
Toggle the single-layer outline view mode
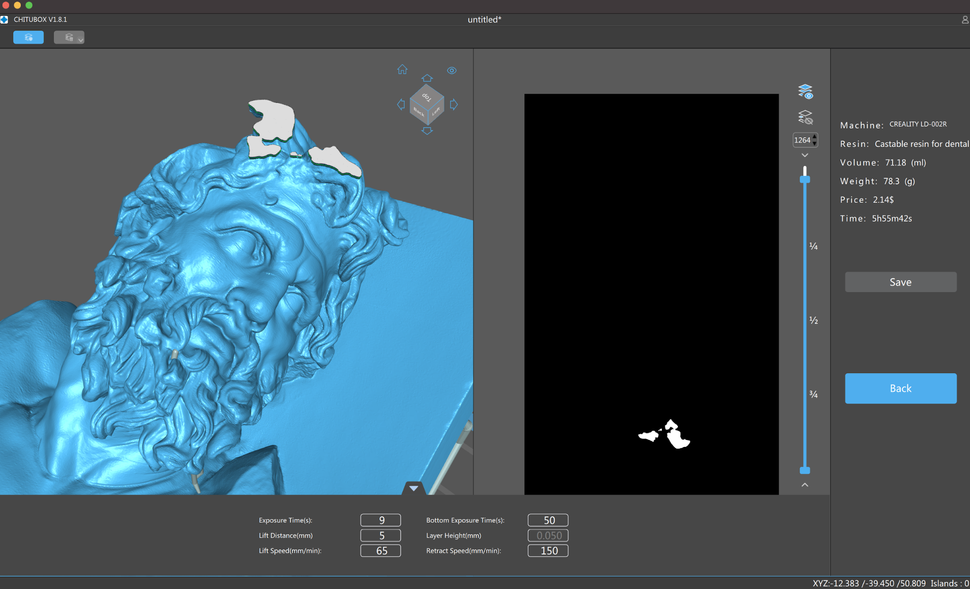coord(804,117)
